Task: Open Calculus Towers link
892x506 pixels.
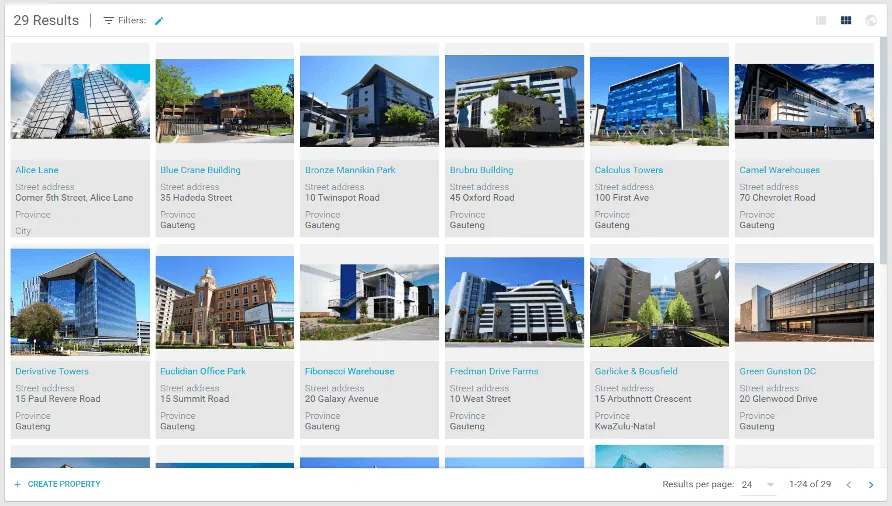Action: (x=629, y=170)
